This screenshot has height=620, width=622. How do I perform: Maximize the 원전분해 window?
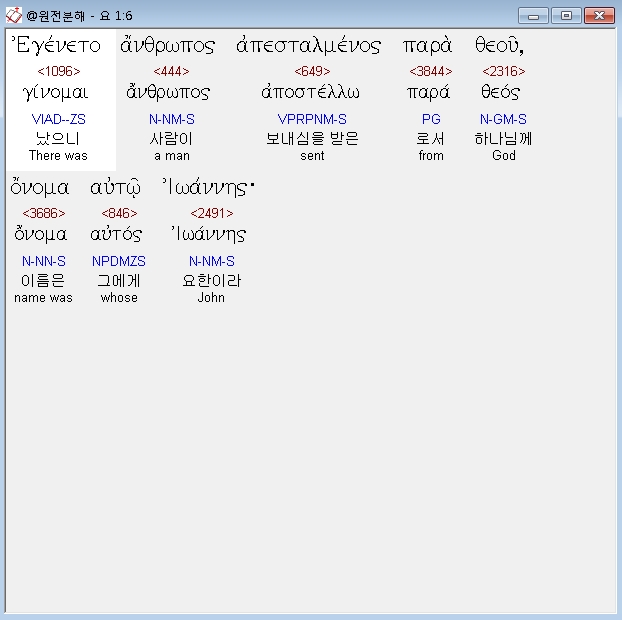tap(566, 16)
